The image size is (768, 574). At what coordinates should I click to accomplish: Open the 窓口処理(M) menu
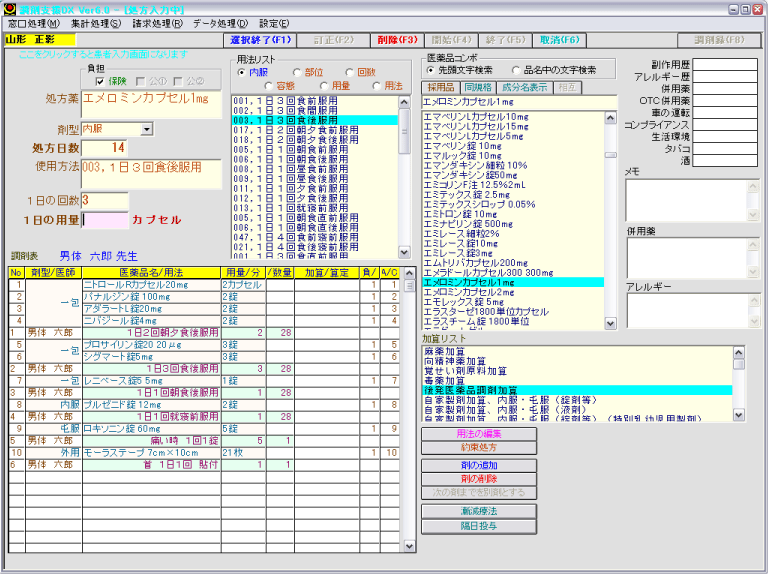click(x=33, y=24)
